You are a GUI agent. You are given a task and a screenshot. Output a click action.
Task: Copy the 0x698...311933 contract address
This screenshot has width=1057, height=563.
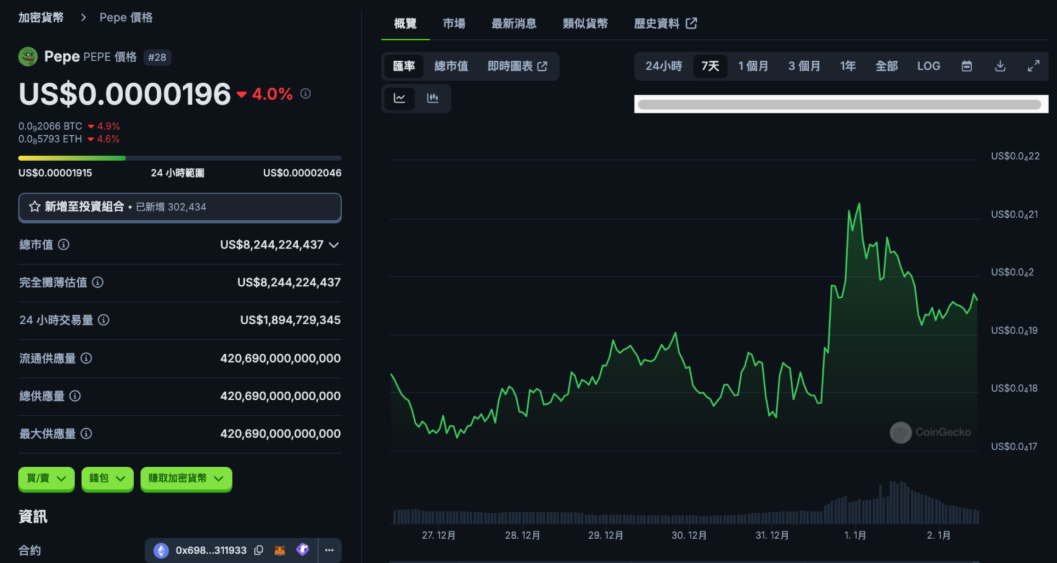point(259,550)
